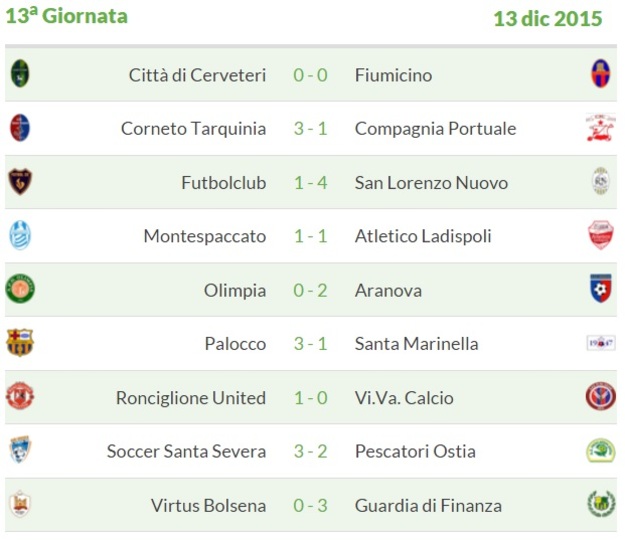Open the Pescatori Ostia team link
625x540 pixels.
415,452
